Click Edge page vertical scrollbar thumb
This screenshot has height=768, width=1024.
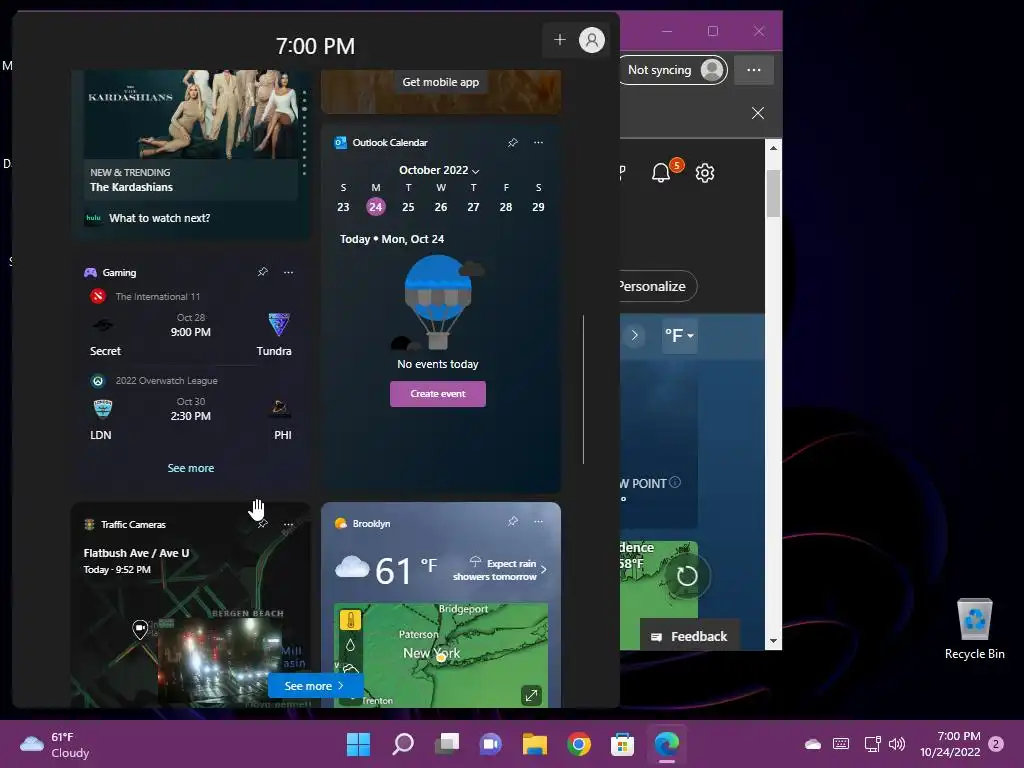point(773,193)
